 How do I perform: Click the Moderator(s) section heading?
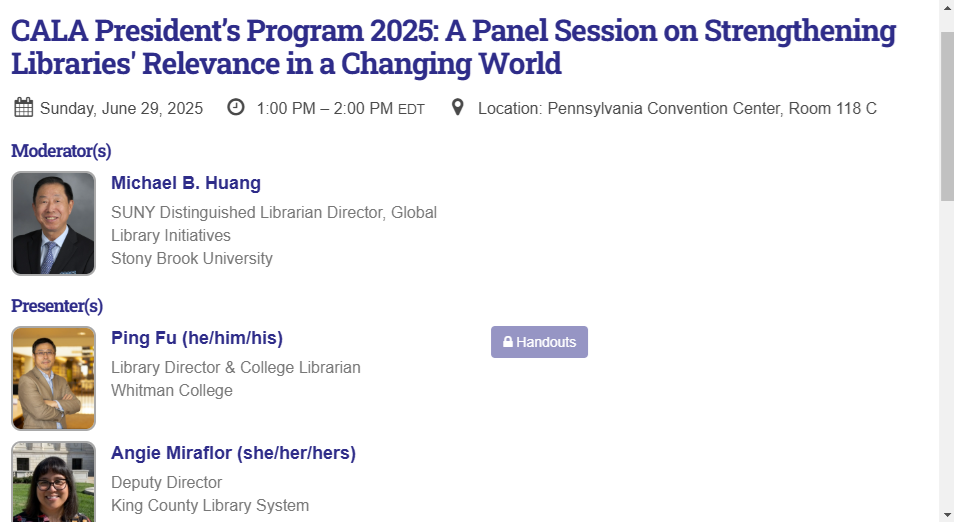point(61,150)
